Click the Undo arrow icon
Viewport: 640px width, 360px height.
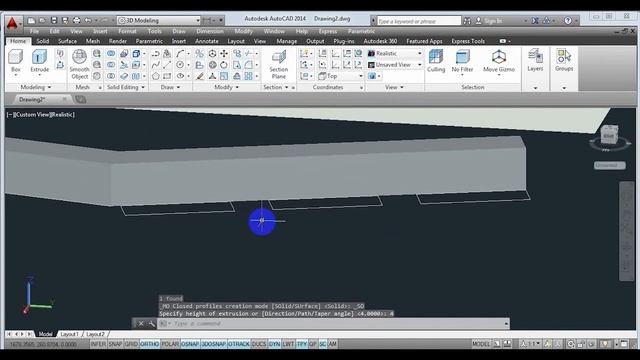[87, 20]
